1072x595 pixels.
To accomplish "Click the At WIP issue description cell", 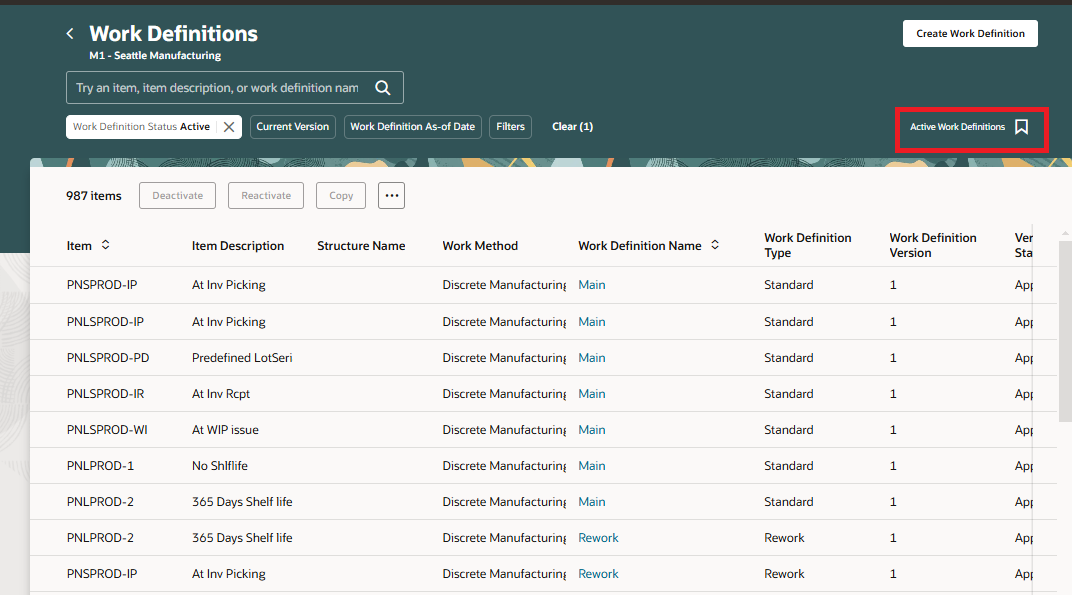I will click(x=225, y=429).
